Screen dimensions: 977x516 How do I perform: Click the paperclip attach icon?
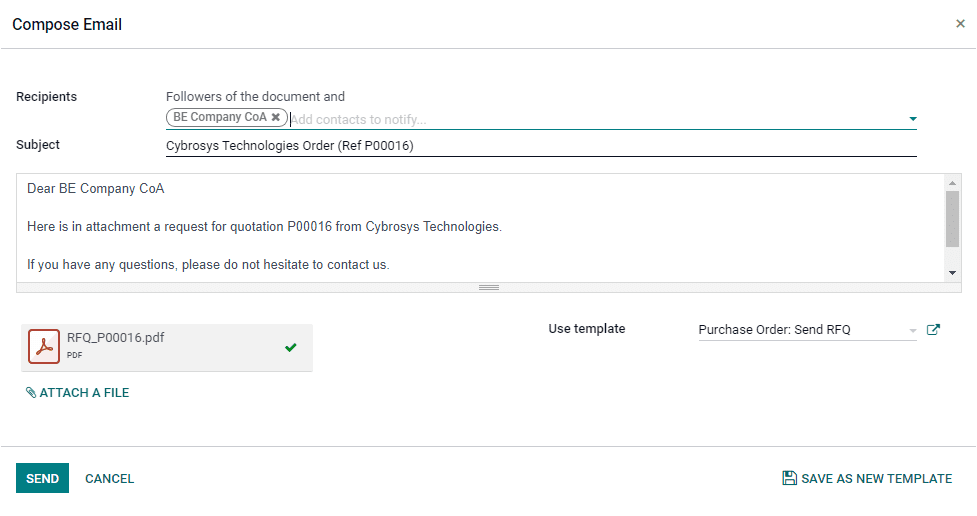tap(31, 393)
